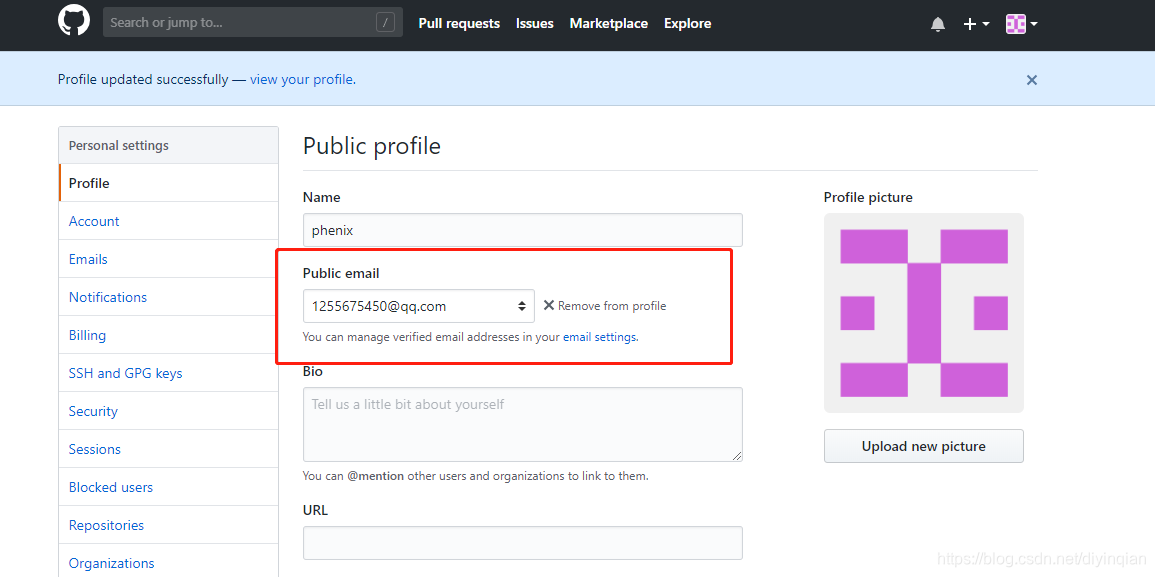Expand the Public email dropdown
This screenshot has height=577, width=1155.
(418, 306)
